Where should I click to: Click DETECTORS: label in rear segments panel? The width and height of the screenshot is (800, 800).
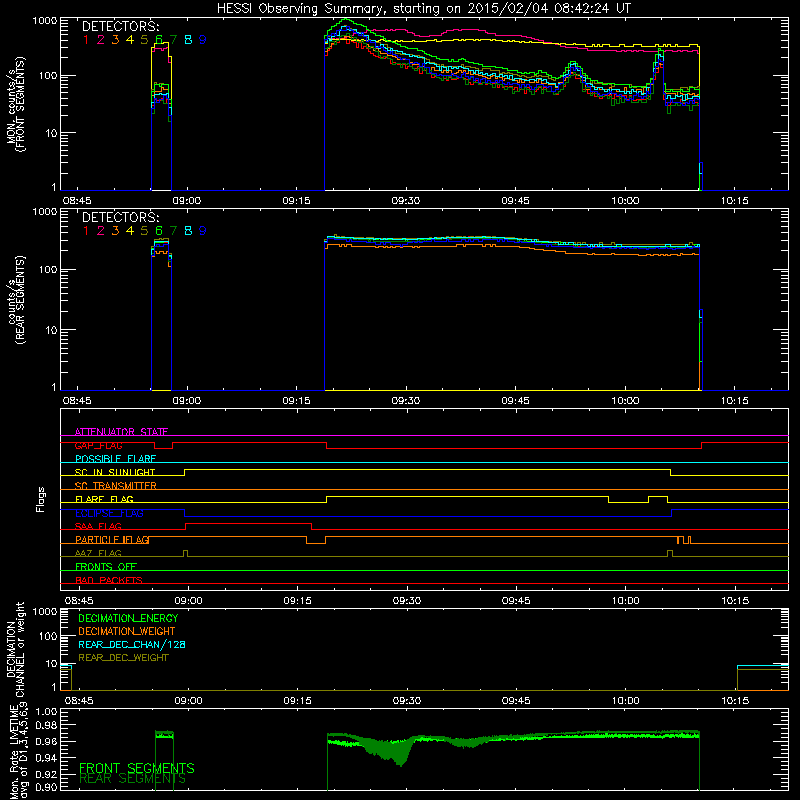(x=121, y=217)
